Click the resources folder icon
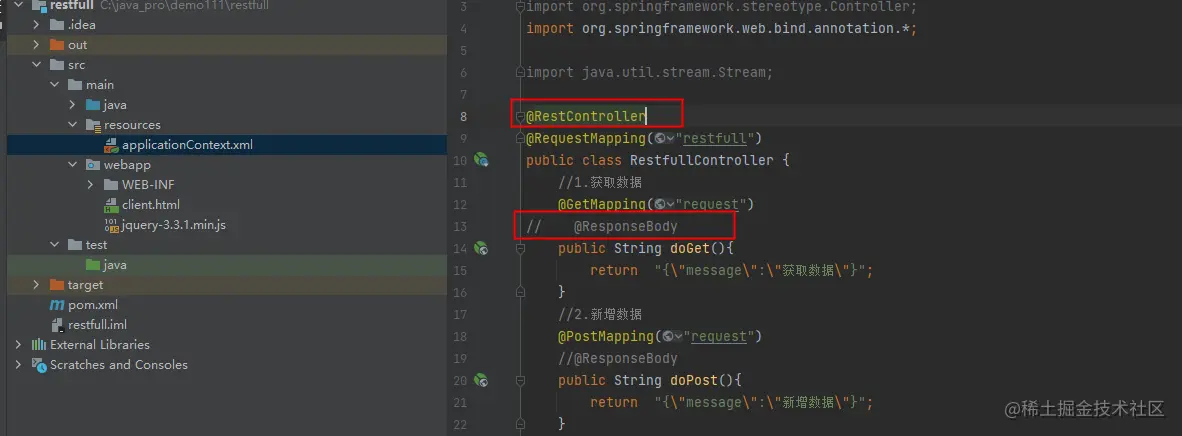Screen dimensions: 1182x436 coord(93,124)
